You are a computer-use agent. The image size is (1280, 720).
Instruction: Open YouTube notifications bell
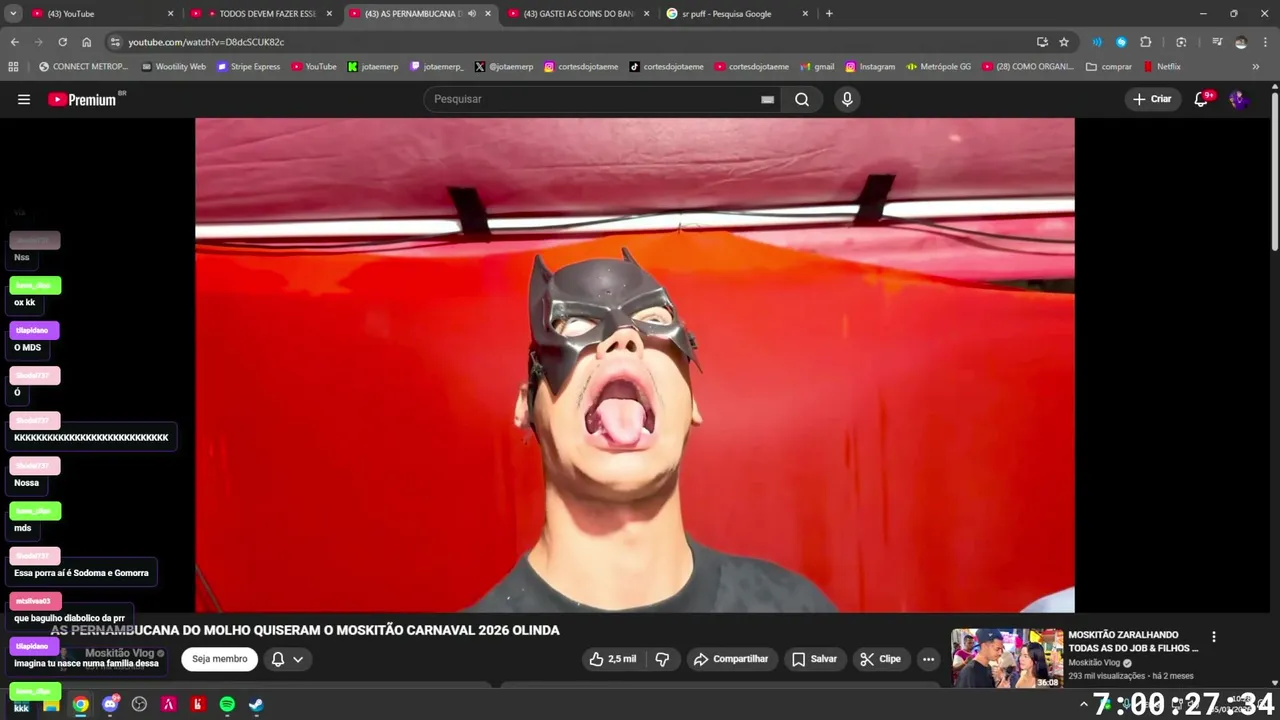coord(1202,99)
